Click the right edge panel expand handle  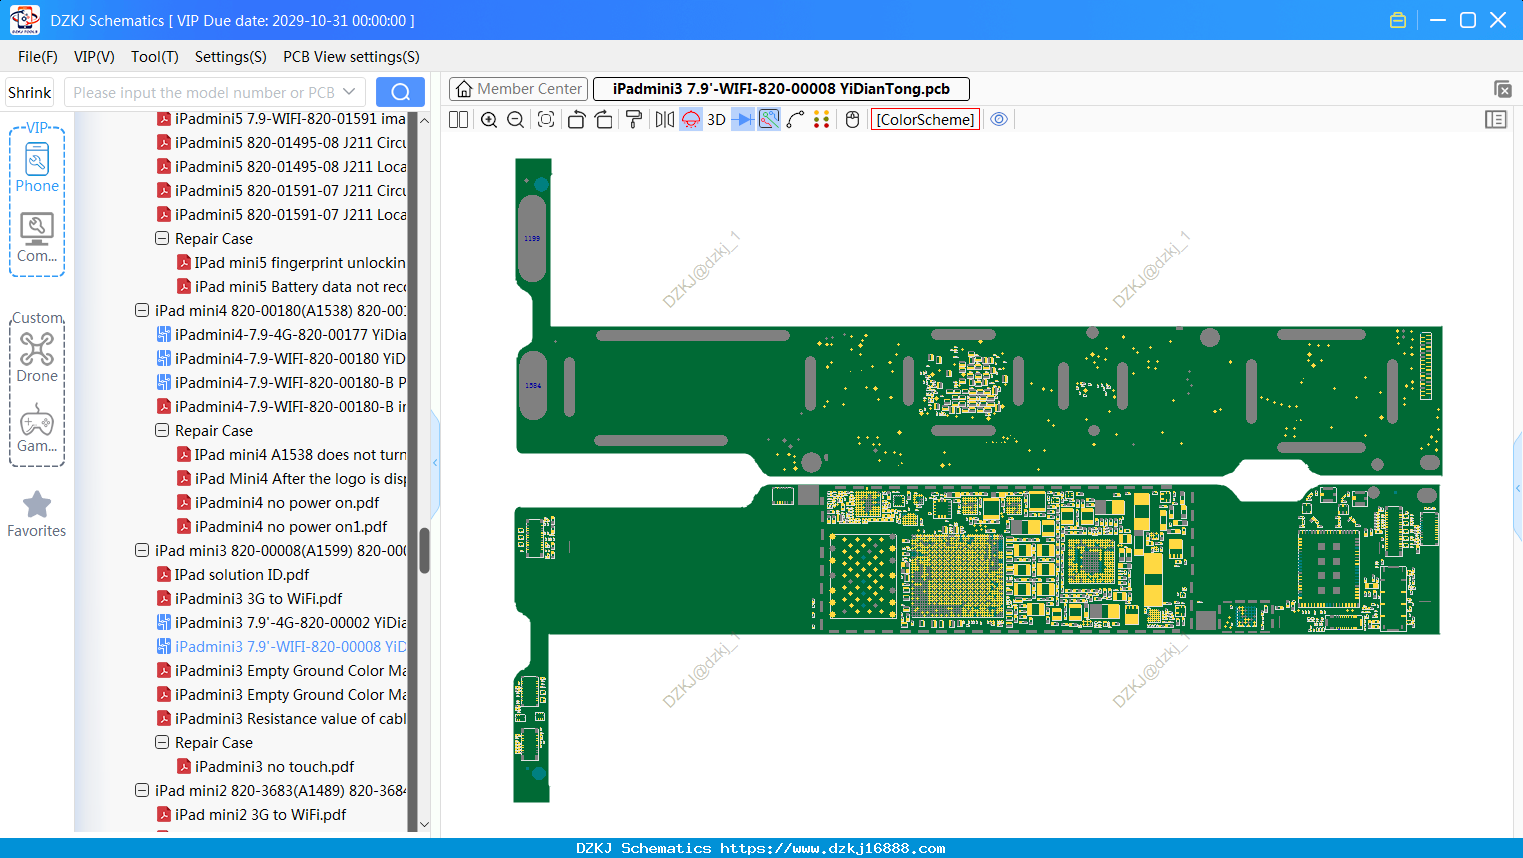tap(1518, 488)
